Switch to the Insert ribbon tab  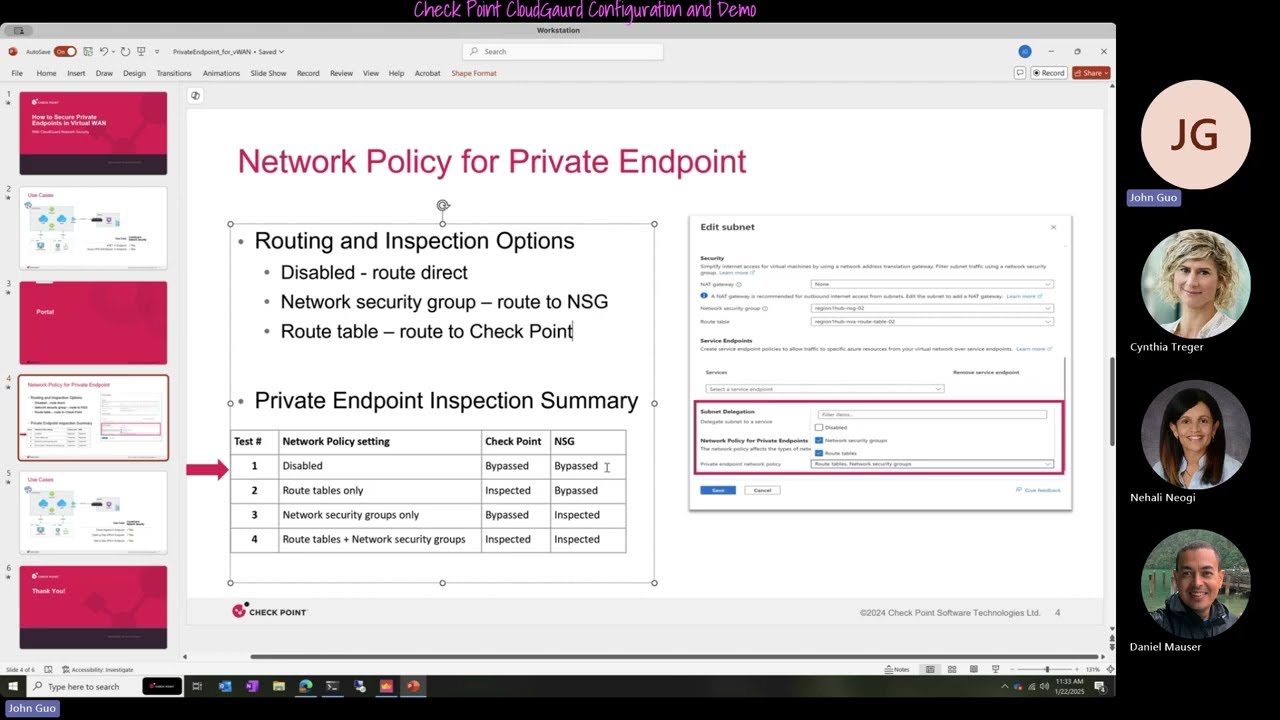[x=76, y=73]
